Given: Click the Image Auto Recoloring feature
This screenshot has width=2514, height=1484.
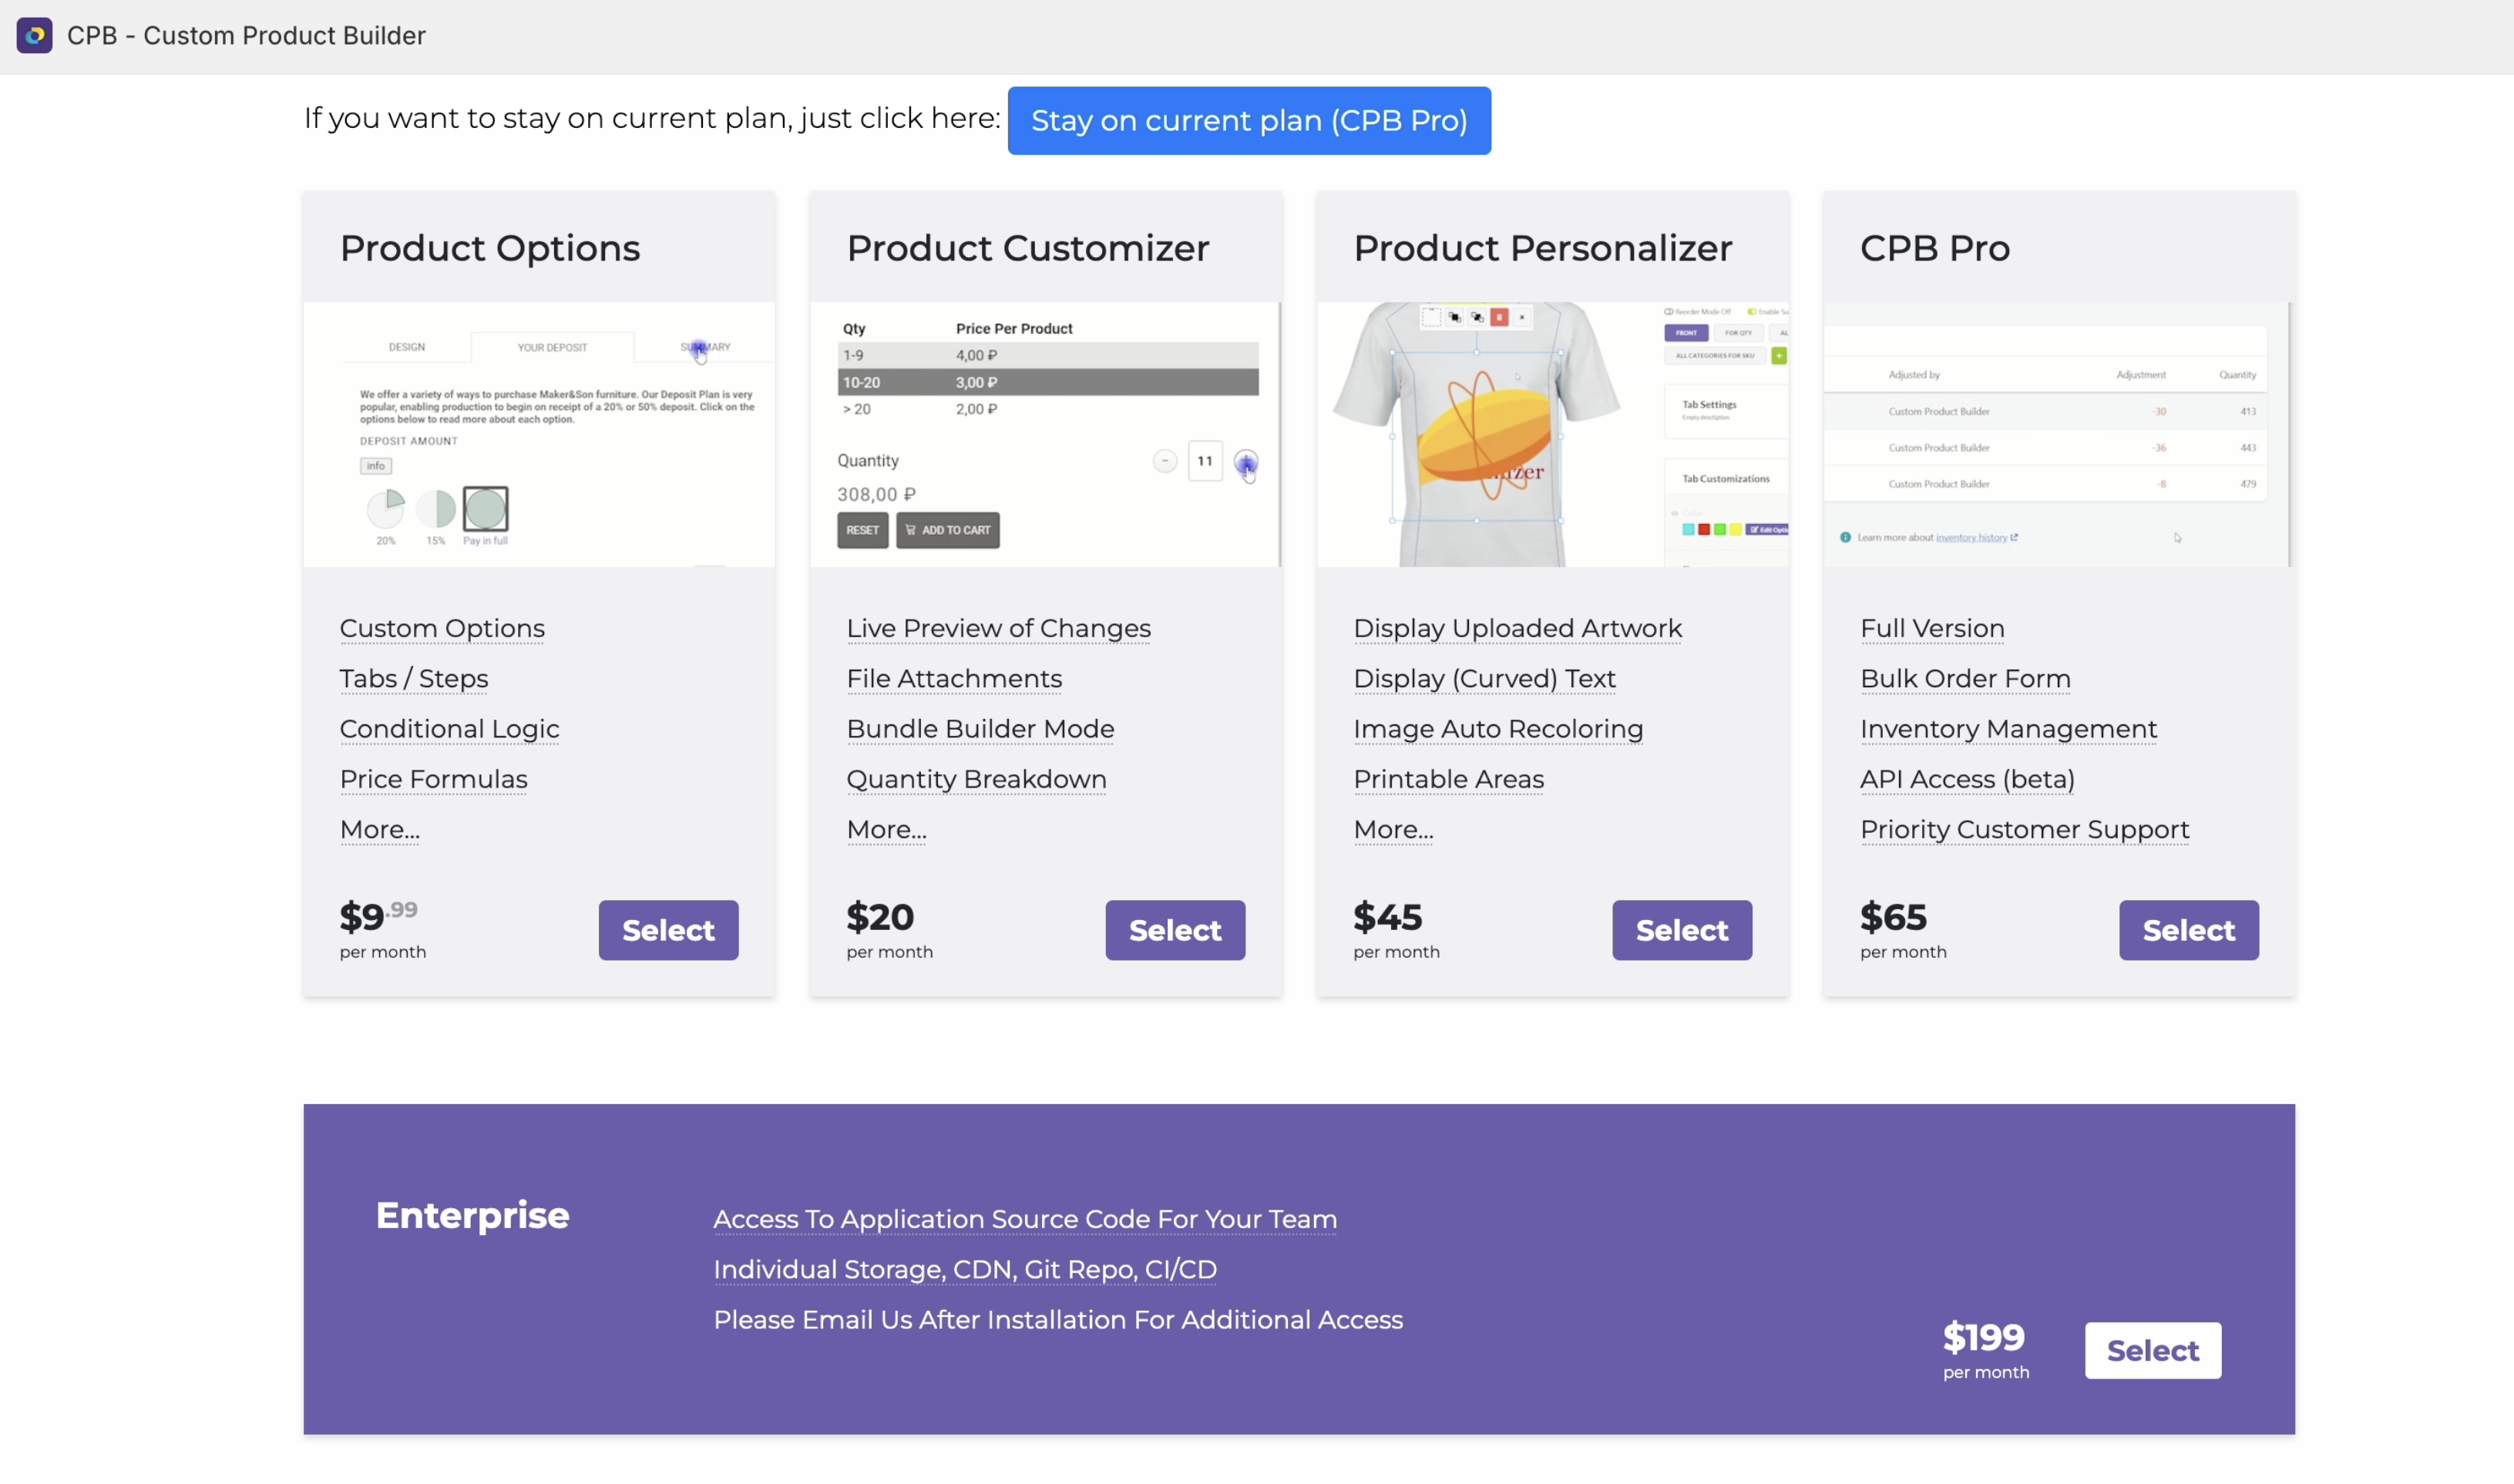Looking at the screenshot, I should coord(1498,729).
